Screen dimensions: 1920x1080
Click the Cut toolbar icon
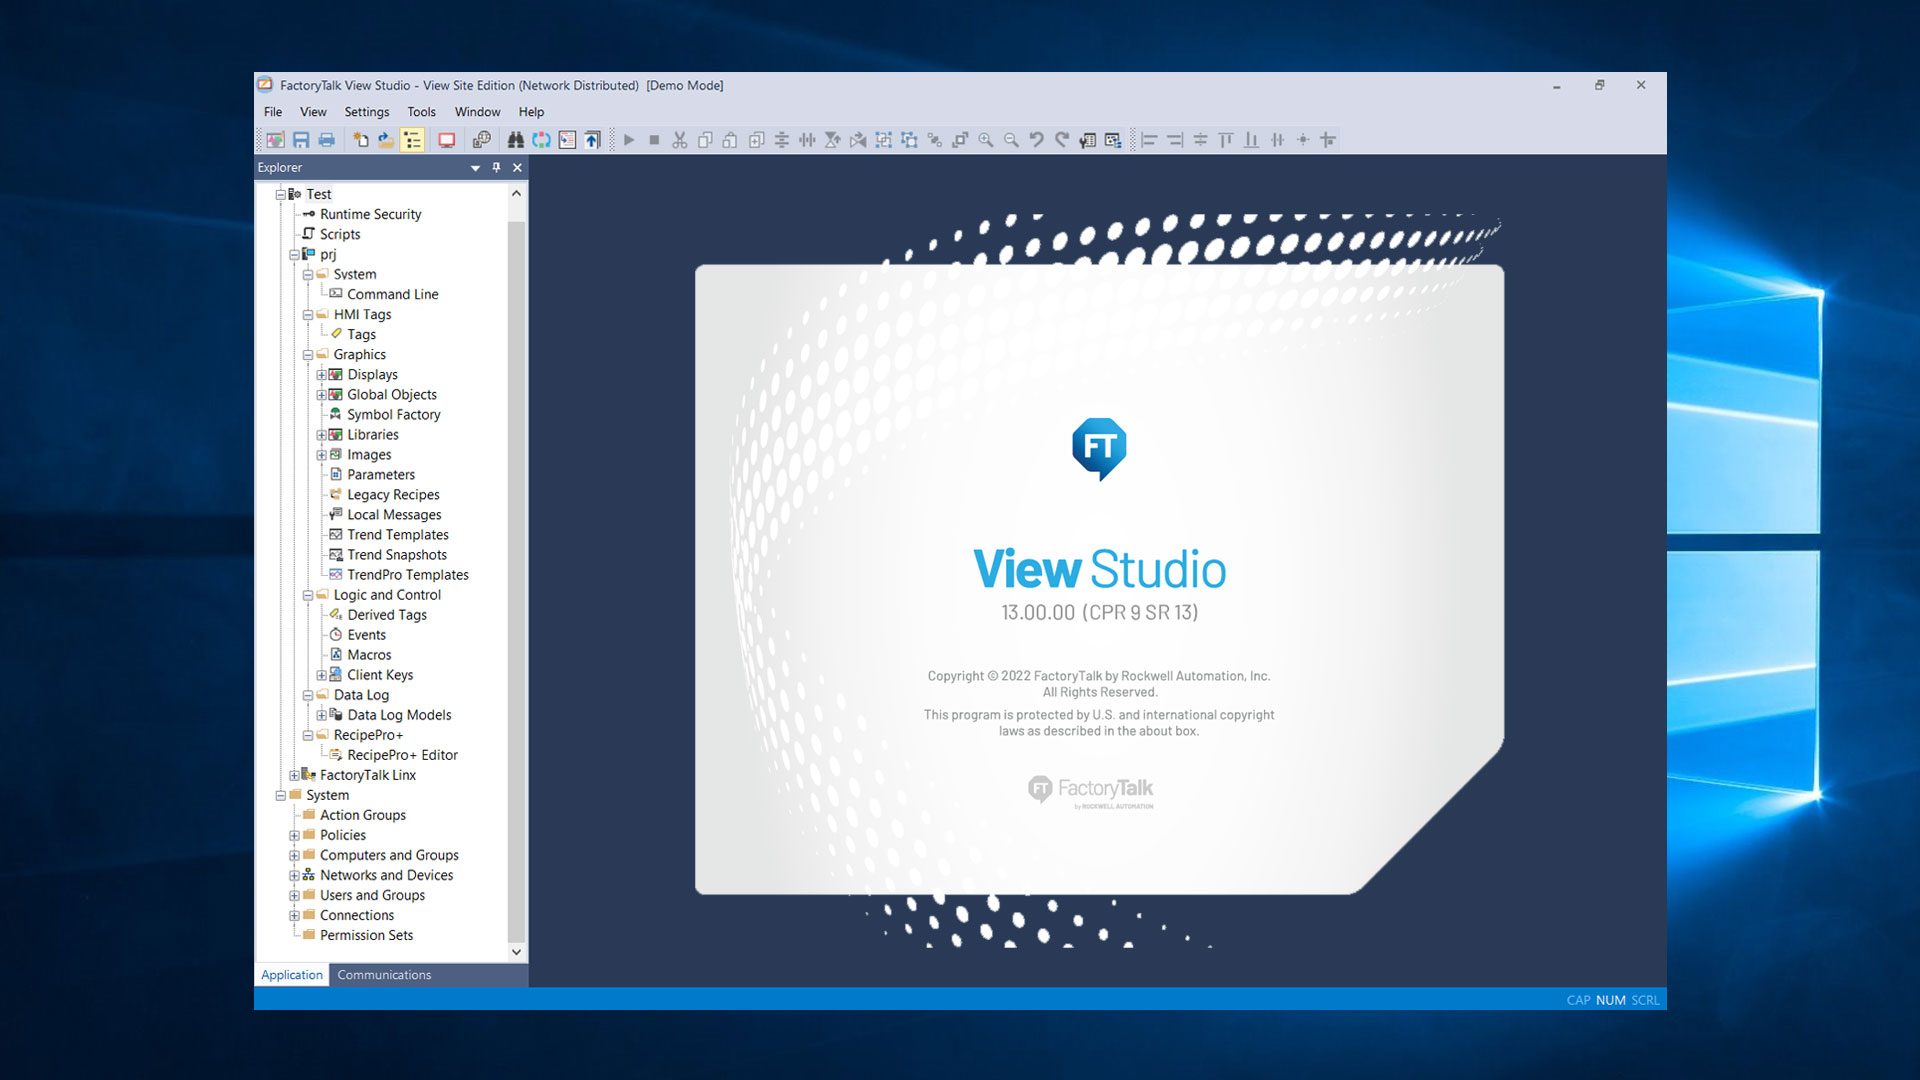[679, 140]
